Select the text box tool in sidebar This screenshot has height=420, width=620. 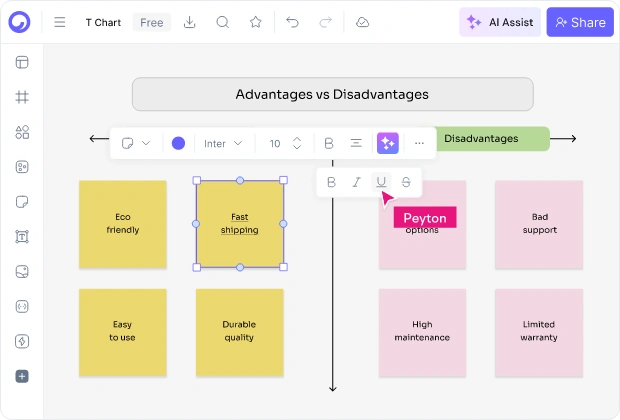click(22, 236)
